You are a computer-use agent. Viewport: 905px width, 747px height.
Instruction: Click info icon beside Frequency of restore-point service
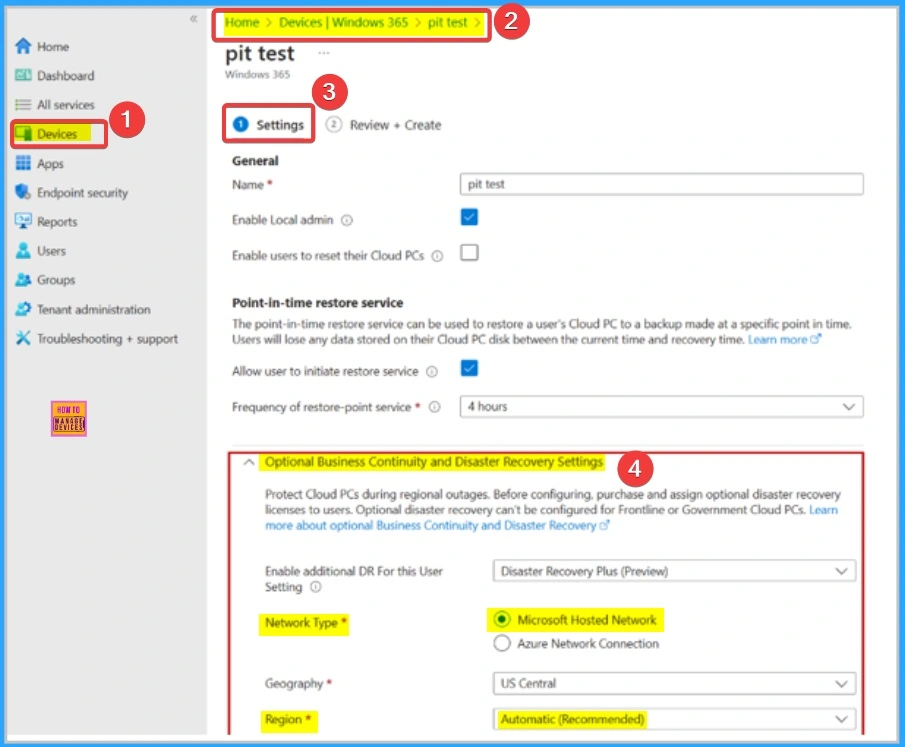tap(435, 407)
